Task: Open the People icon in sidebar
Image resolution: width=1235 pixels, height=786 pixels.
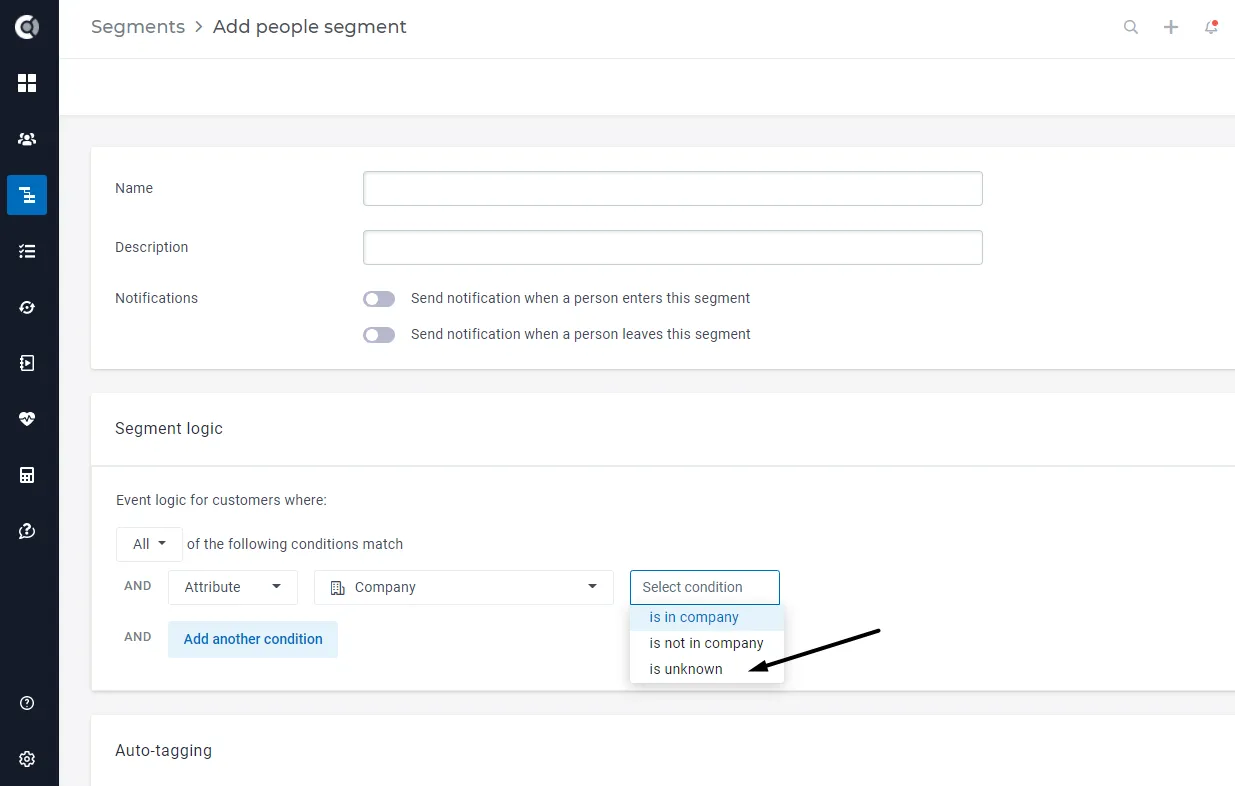Action: tap(27, 139)
